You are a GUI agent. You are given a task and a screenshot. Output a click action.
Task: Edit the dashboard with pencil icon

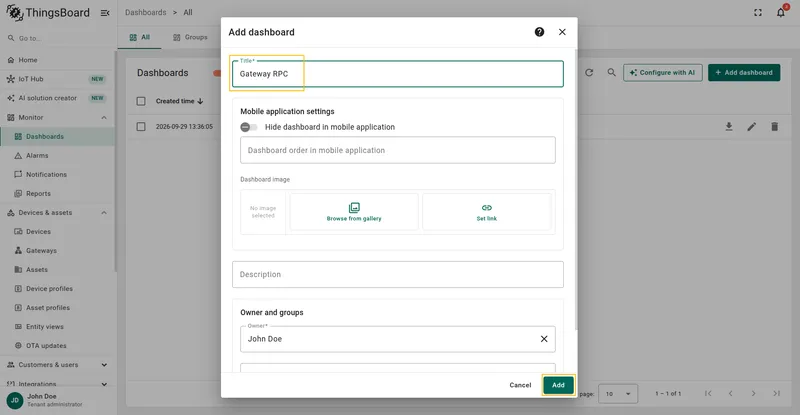click(x=752, y=127)
